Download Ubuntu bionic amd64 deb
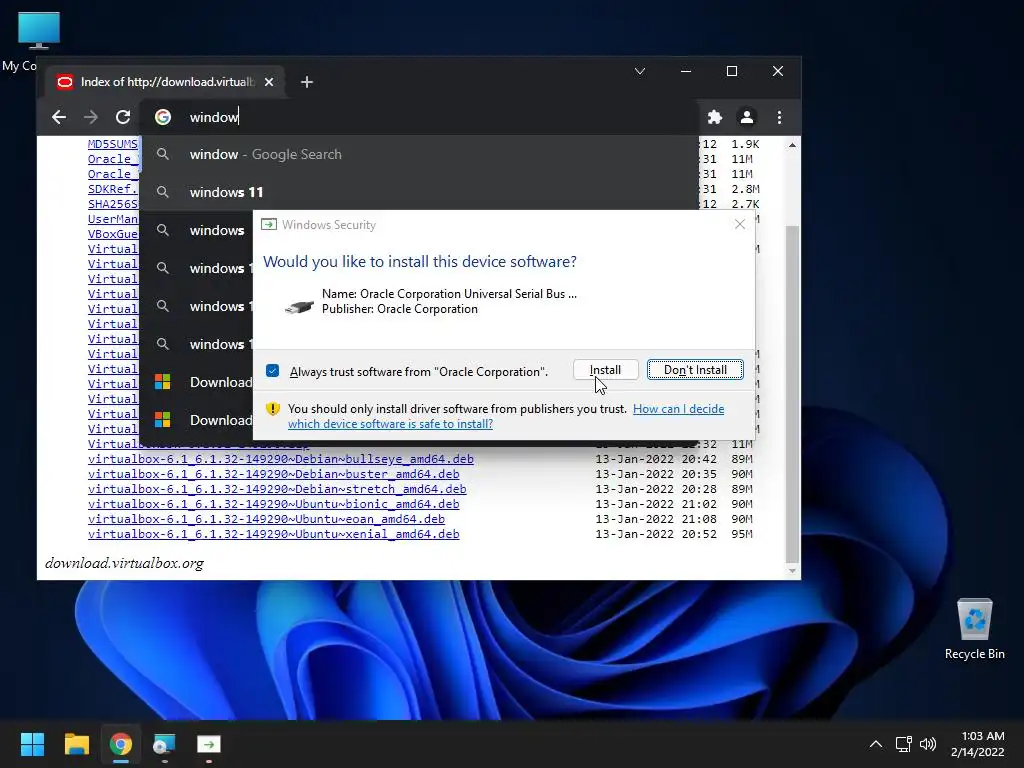 click(x=274, y=504)
